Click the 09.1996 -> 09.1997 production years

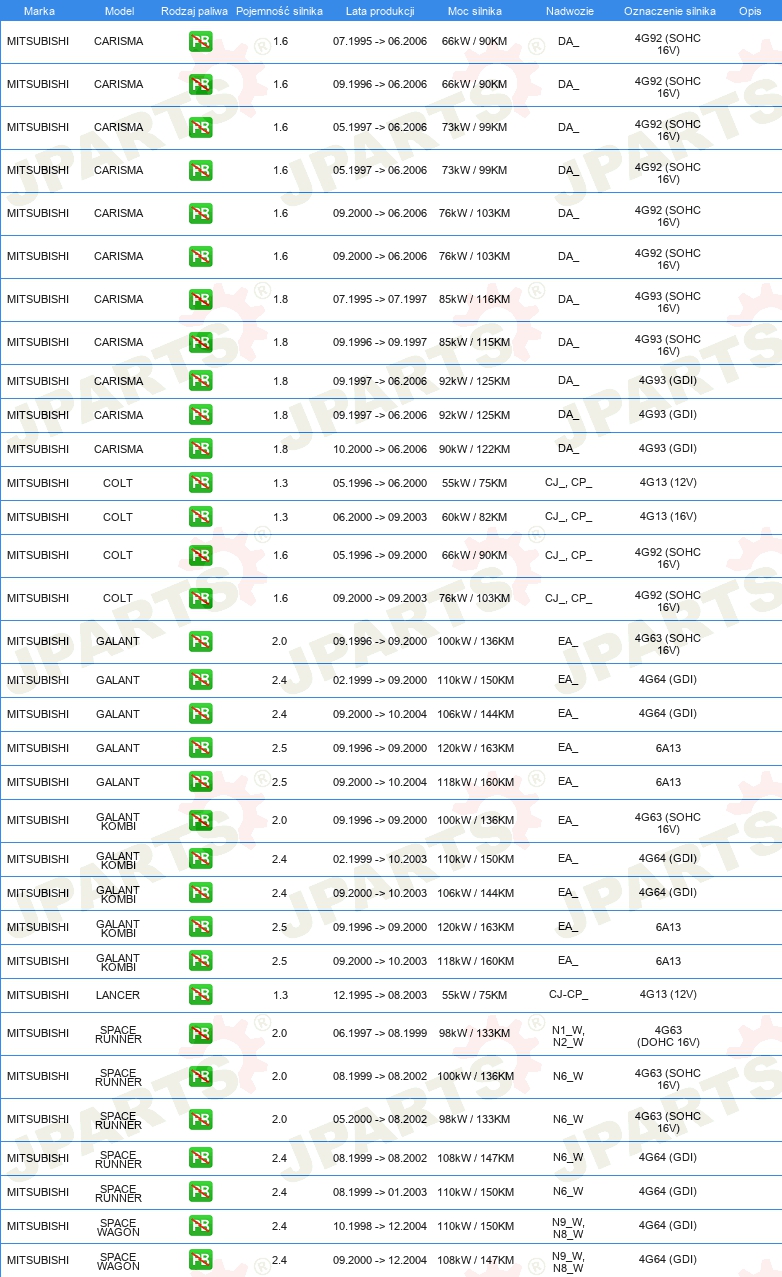(x=380, y=342)
